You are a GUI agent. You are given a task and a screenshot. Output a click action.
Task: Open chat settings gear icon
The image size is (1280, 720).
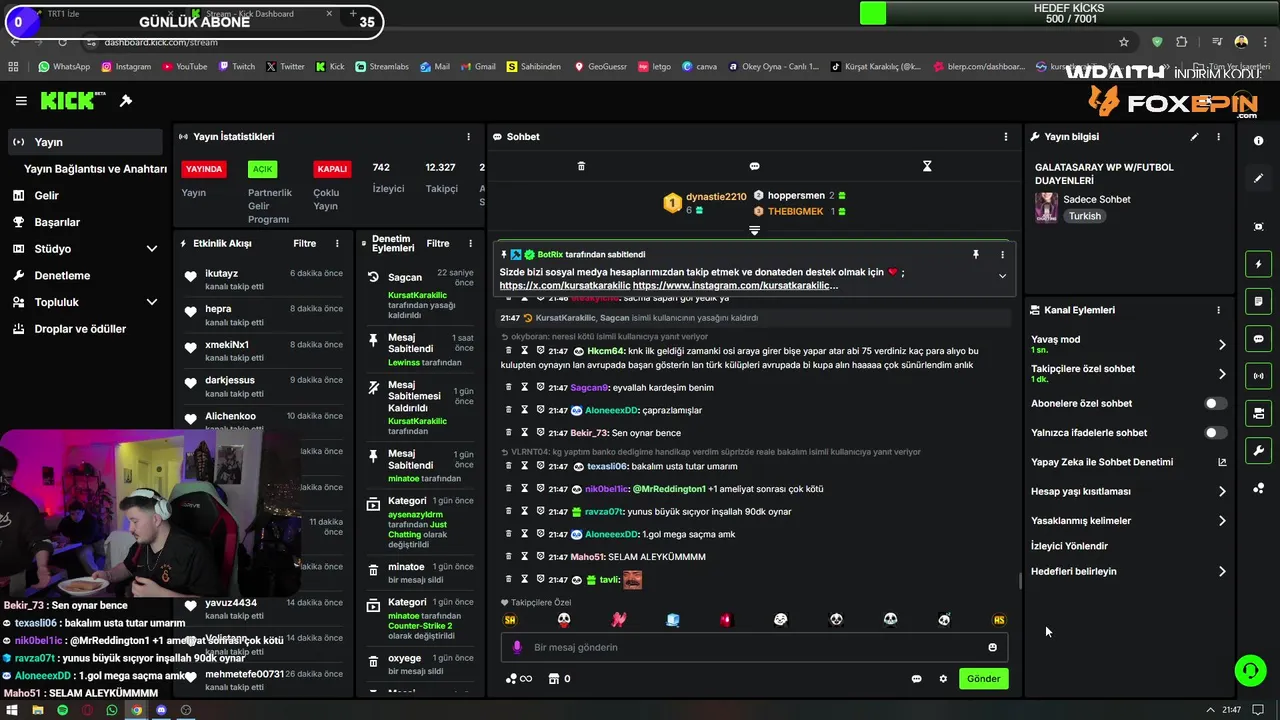coord(942,679)
